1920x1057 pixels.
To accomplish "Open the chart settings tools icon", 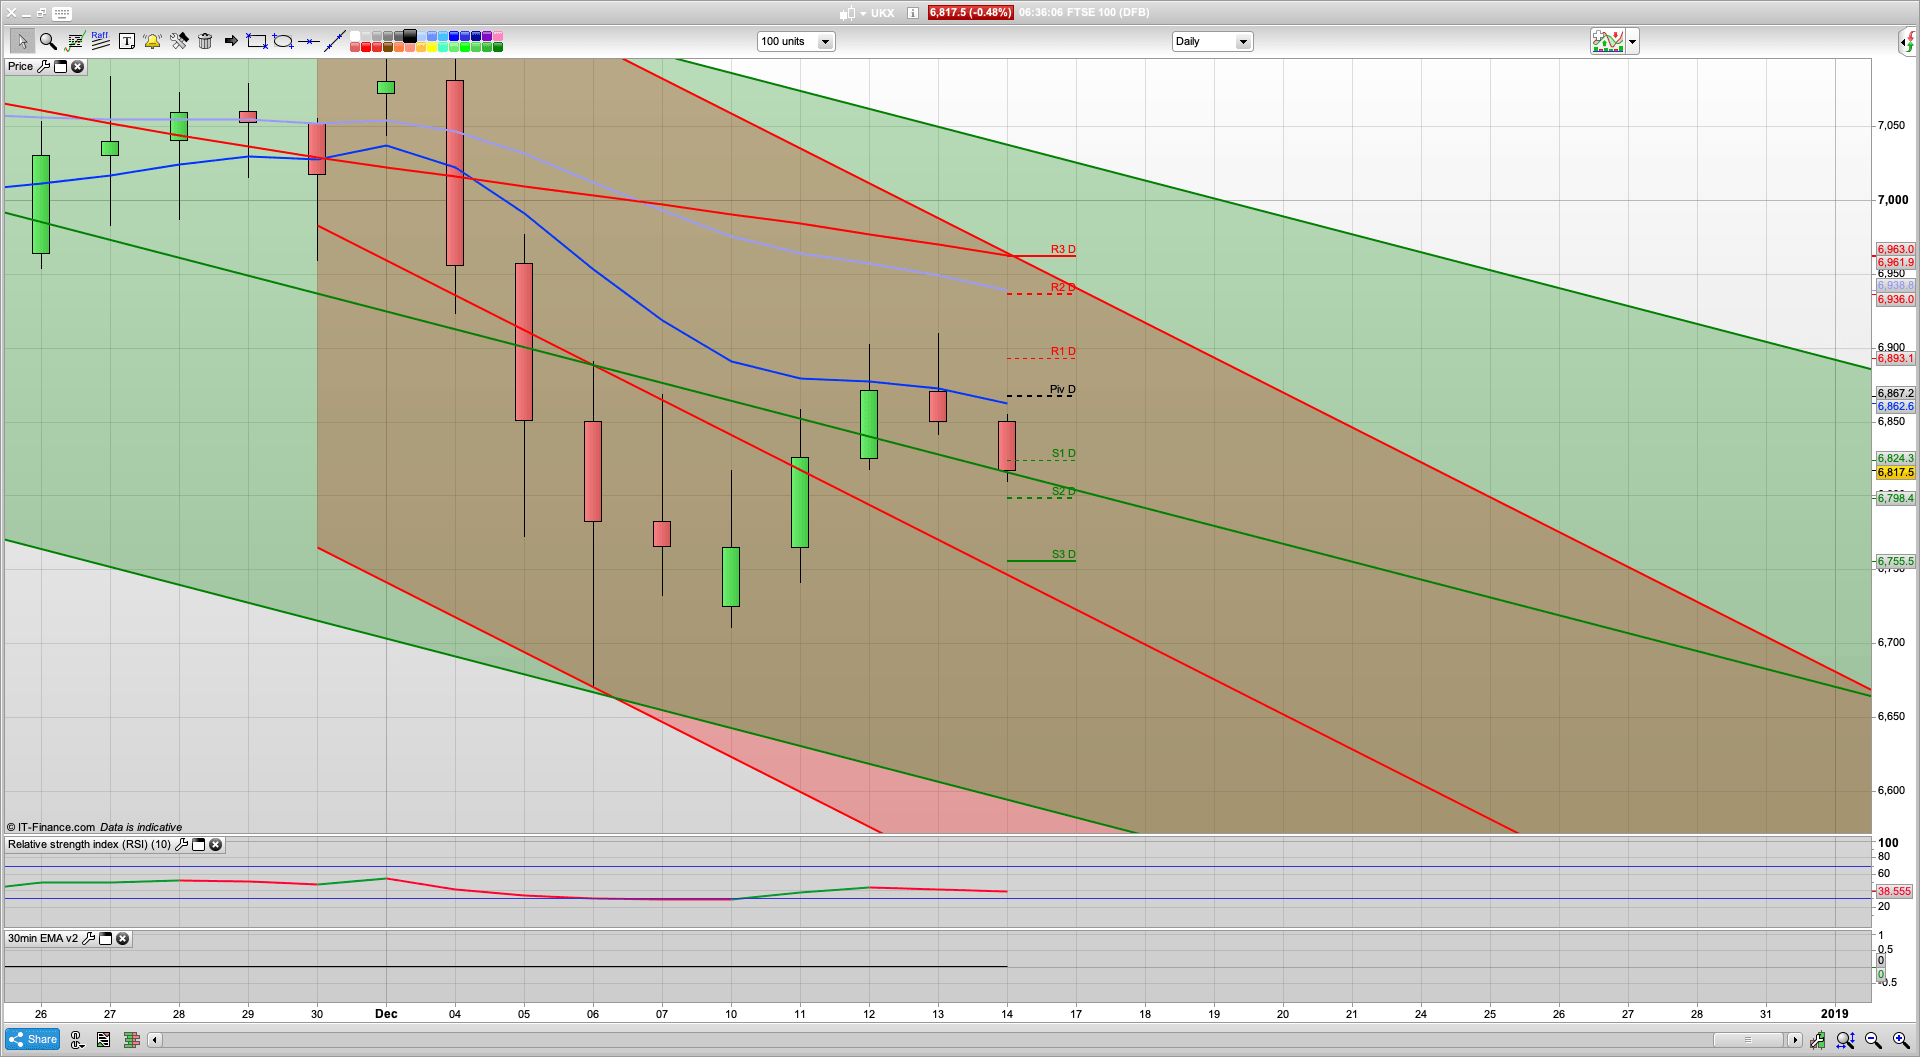I will click(x=179, y=41).
